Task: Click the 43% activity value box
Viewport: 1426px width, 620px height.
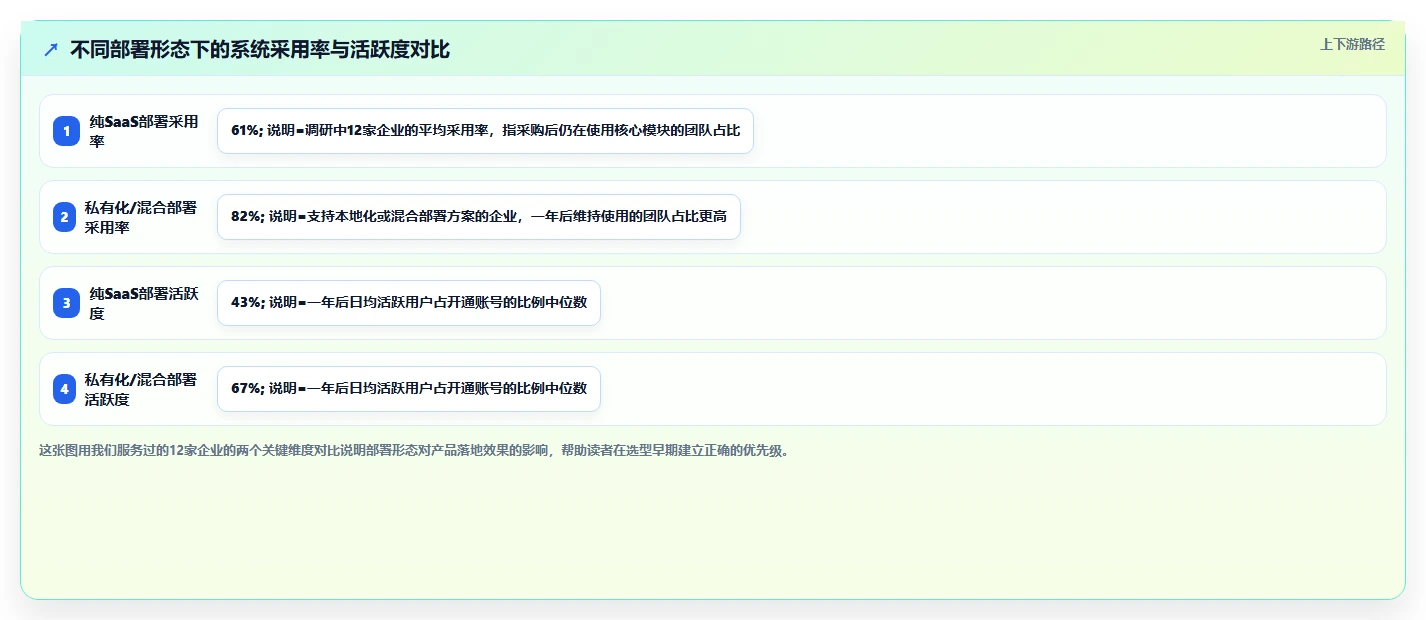Action: pos(409,303)
